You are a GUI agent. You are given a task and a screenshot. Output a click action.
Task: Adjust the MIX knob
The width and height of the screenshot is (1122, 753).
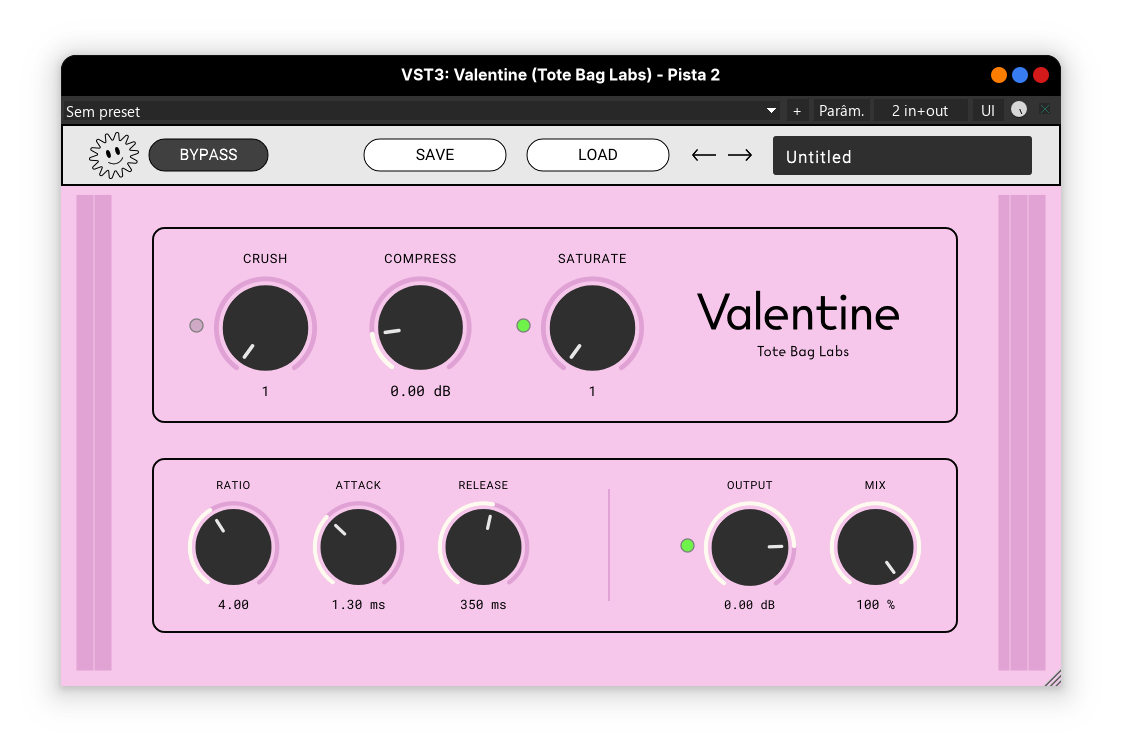point(875,546)
